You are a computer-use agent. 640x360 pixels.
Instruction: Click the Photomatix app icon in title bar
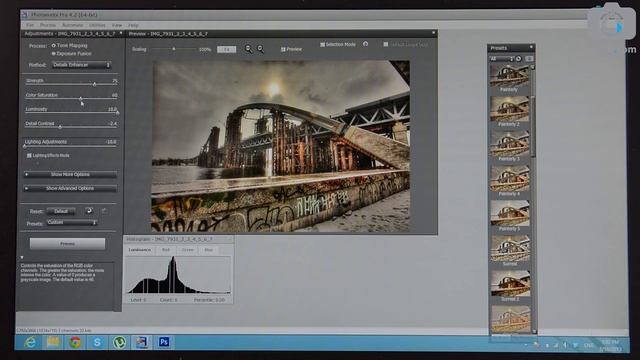[x=24, y=15]
